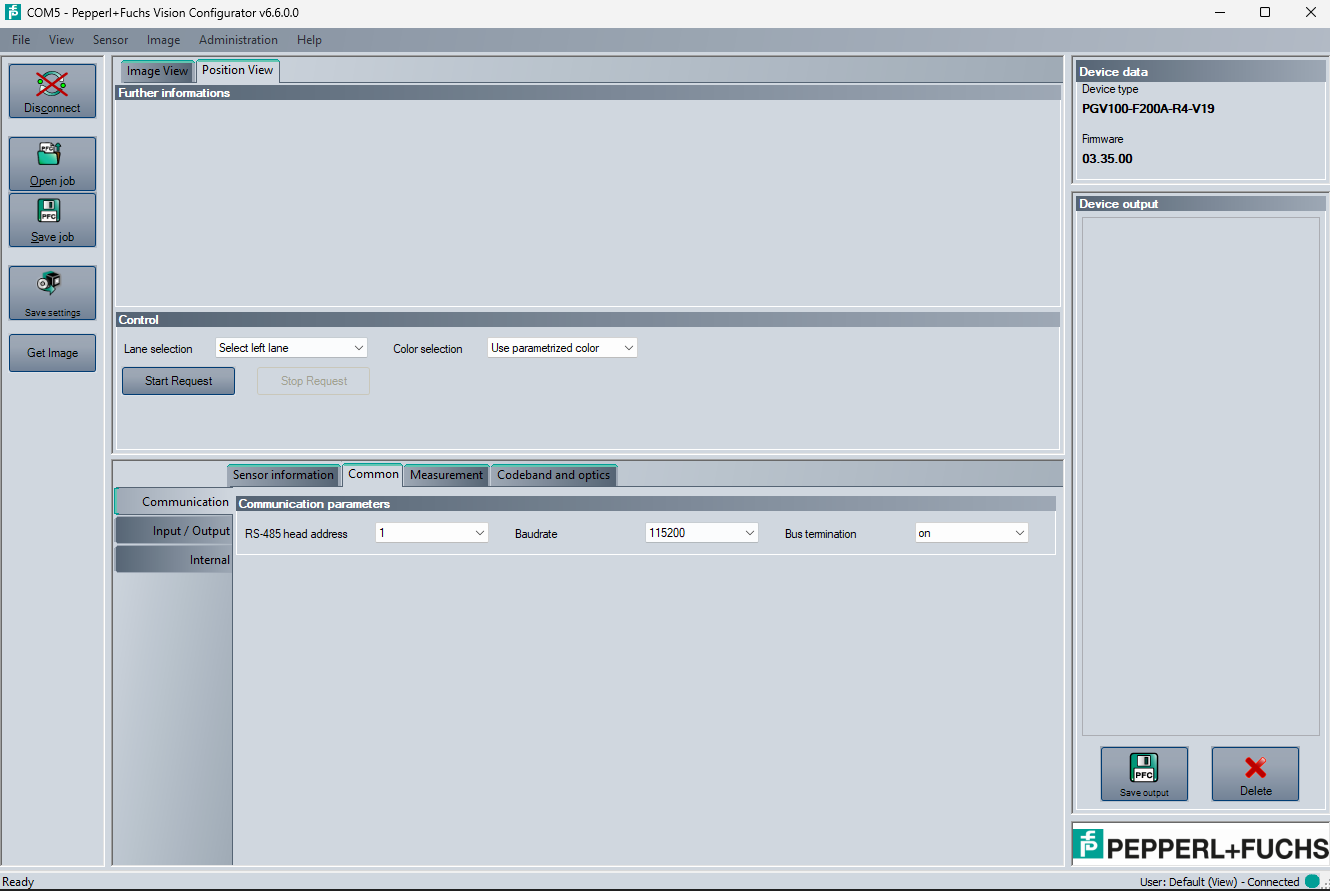Click the device type text PGV100-F200A-R4-V19

1148,109
